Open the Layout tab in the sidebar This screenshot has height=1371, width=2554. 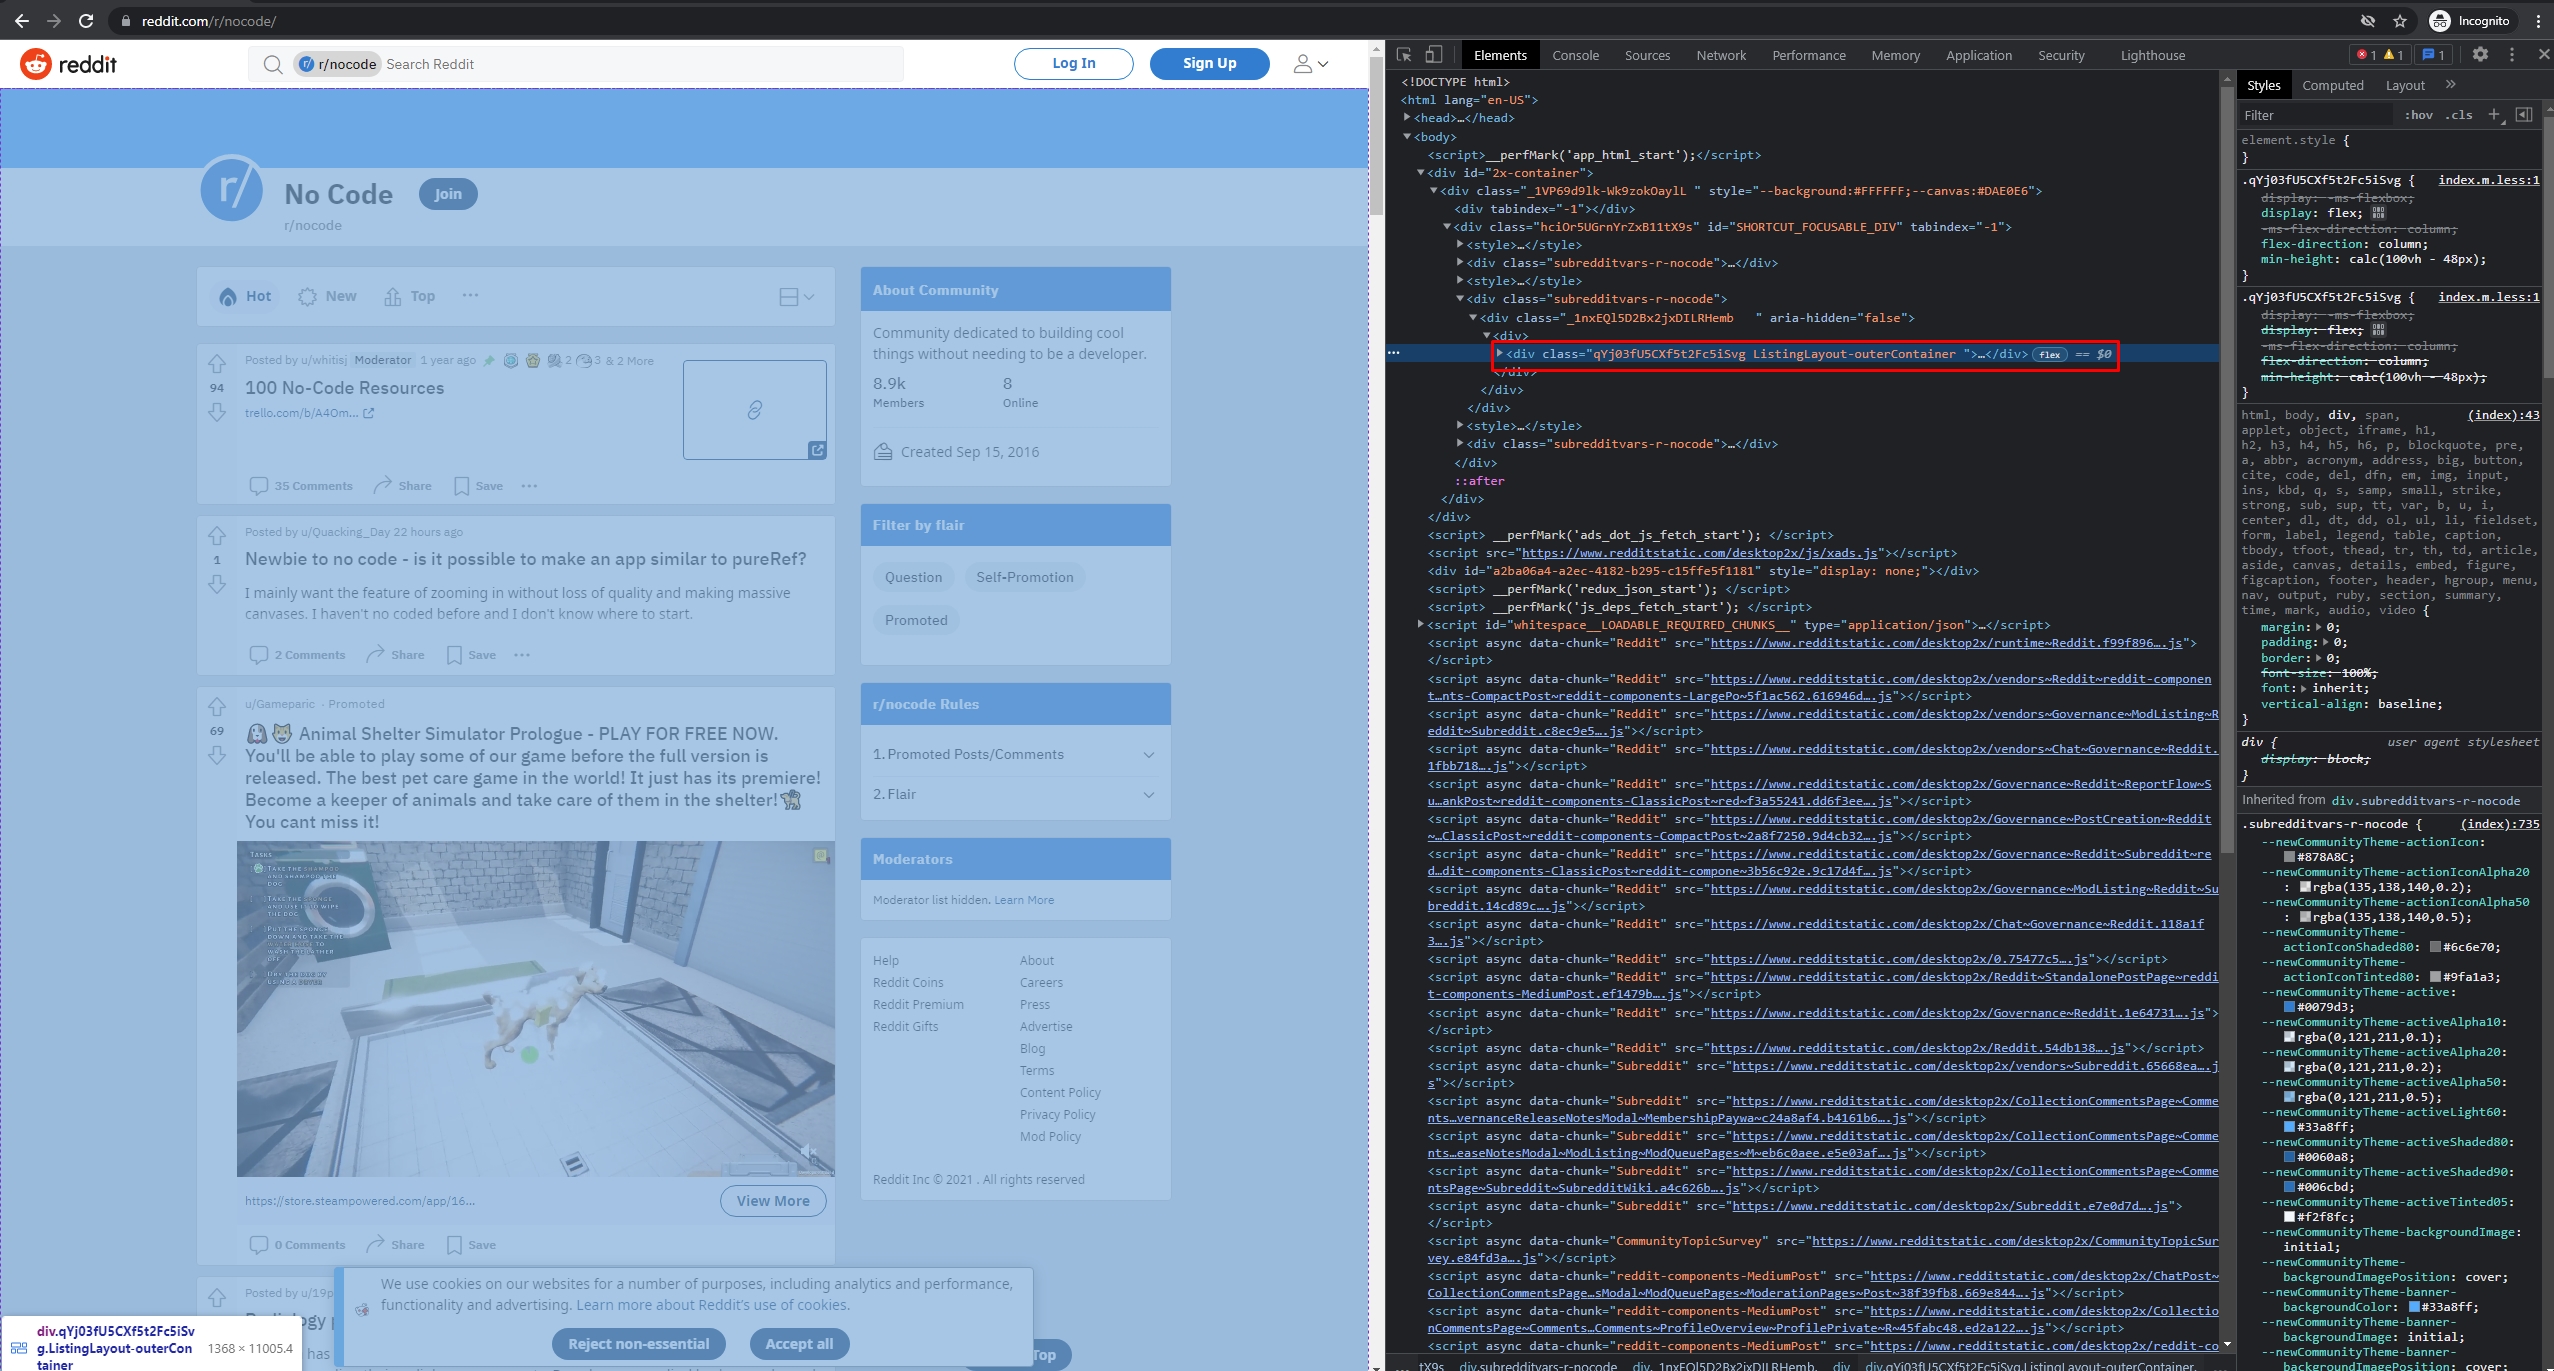2405,85
